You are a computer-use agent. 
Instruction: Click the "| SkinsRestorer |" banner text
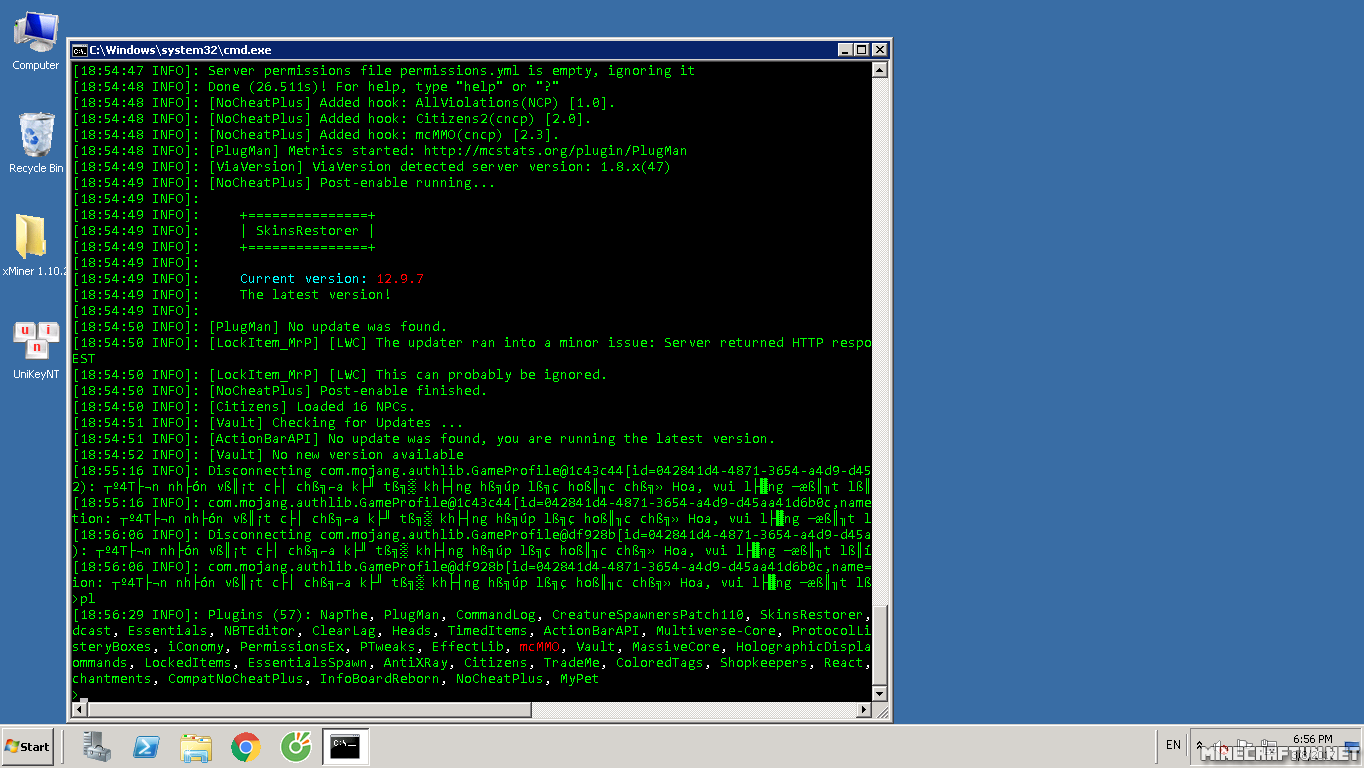(308, 231)
